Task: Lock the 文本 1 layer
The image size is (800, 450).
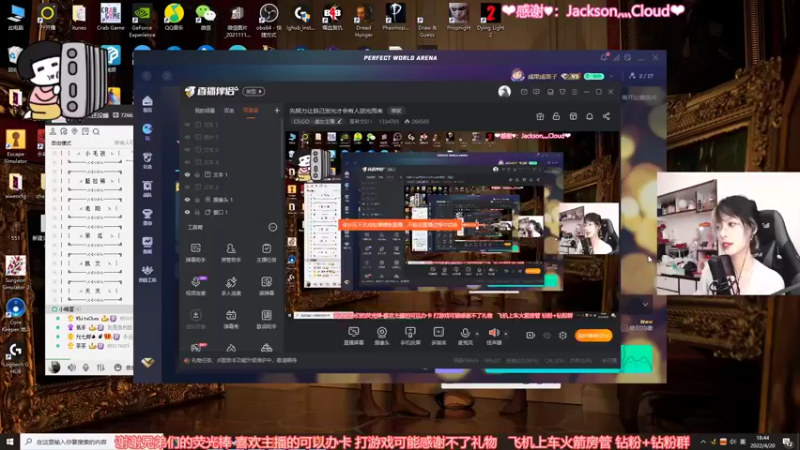Action: point(197,174)
